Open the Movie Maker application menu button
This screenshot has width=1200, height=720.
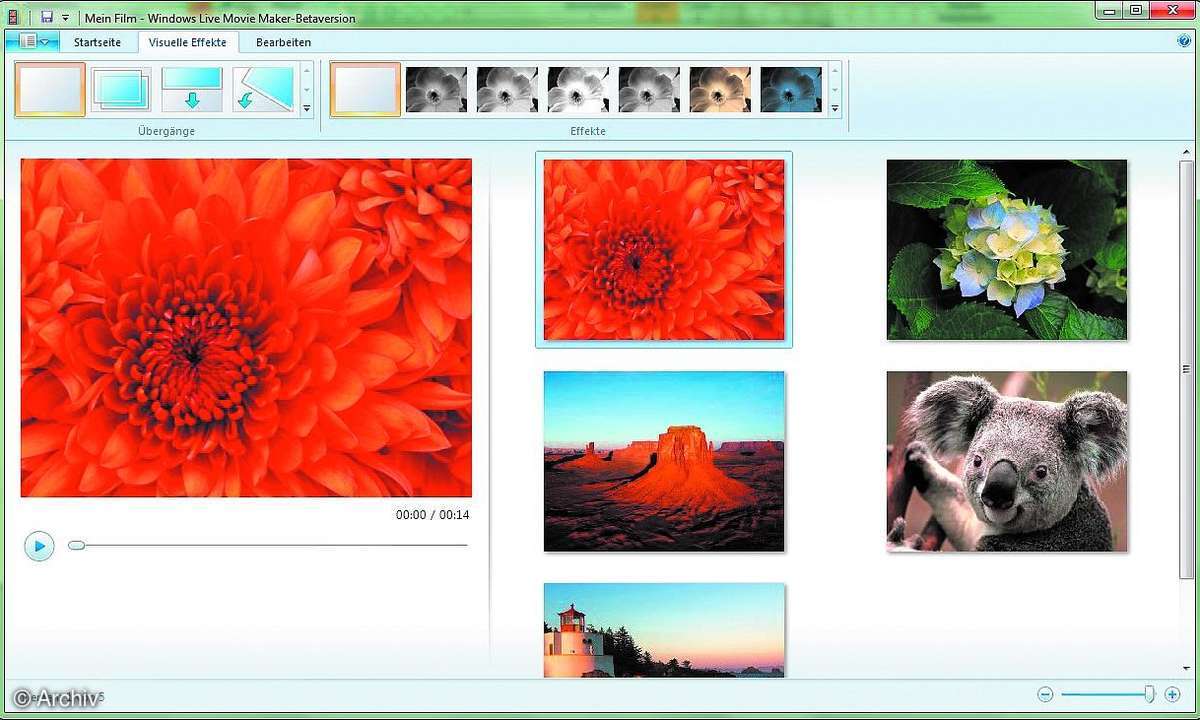[x=34, y=42]
